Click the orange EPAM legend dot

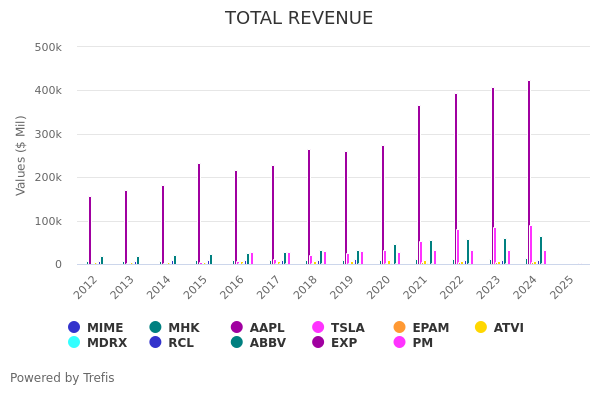(399, 328)
